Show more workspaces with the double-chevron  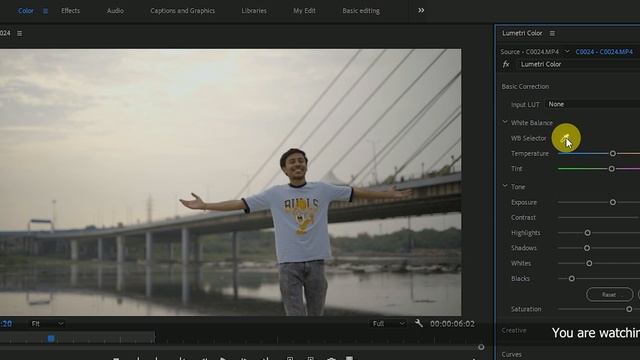pyautogui.click(x=421, y=11)
